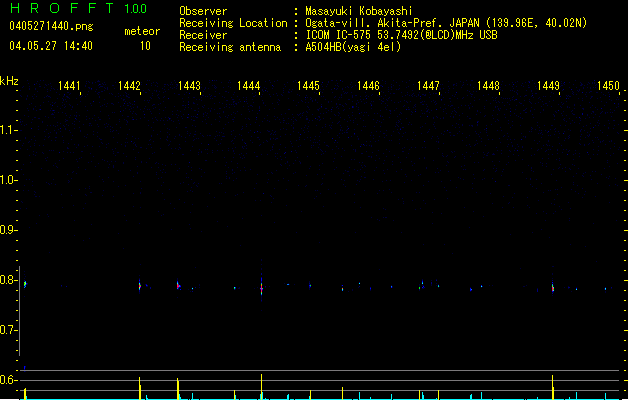Click the 1441 time axis marker
This screenshot has width=629, height=400.
pyautogui.click(x=69, y=86)
